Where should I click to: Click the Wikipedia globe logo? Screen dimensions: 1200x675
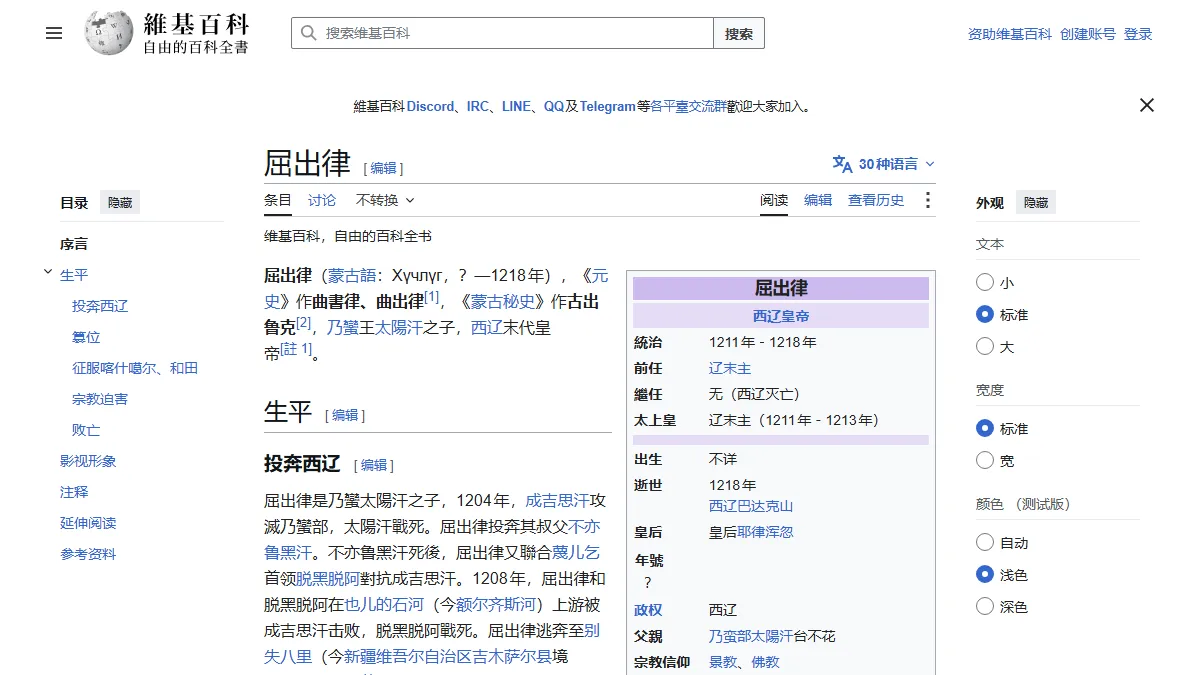click(x=108, y=33)
